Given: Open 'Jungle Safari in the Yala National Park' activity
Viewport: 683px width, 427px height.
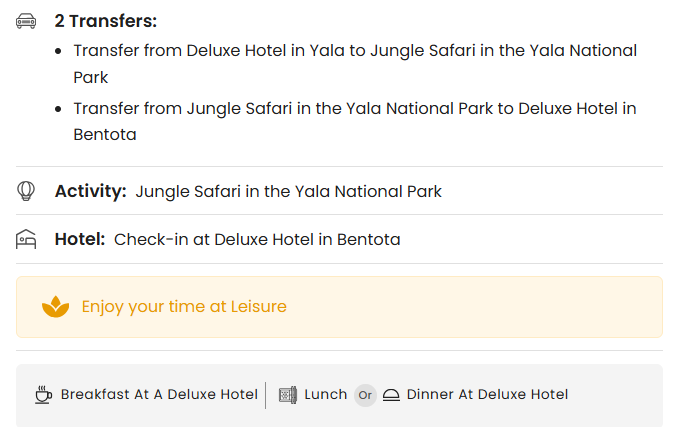Looking at the screenshot, I should [x=288, y=191].
